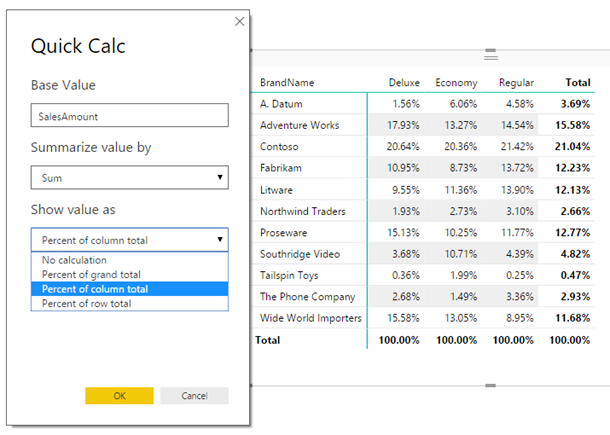Screen dimensions: 610x435
Task: Click the Deluxe column header
Action: point(404,82)
